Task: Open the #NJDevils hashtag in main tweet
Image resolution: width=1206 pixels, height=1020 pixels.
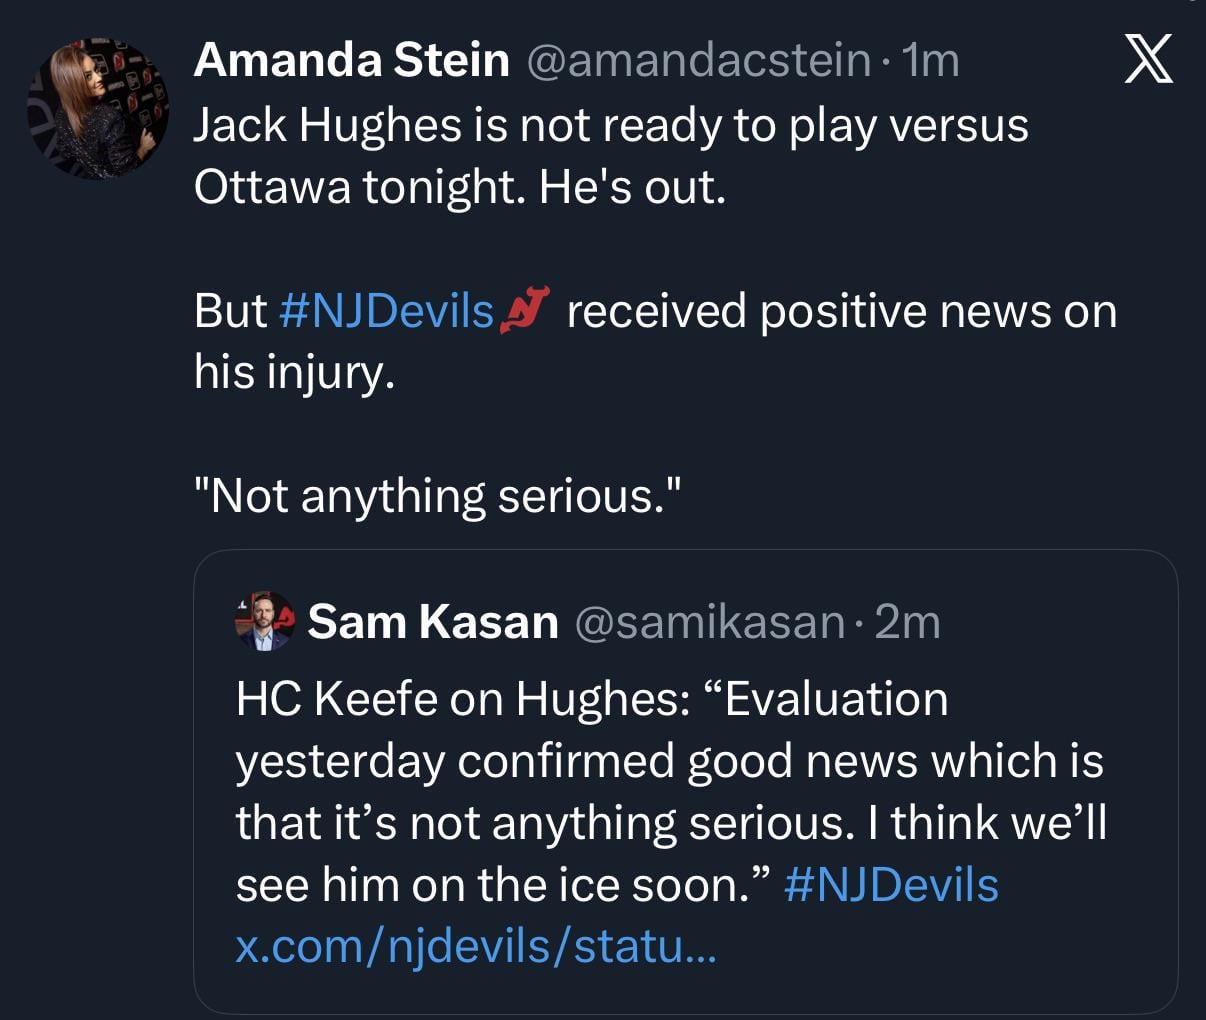Action: click(388, 310)
